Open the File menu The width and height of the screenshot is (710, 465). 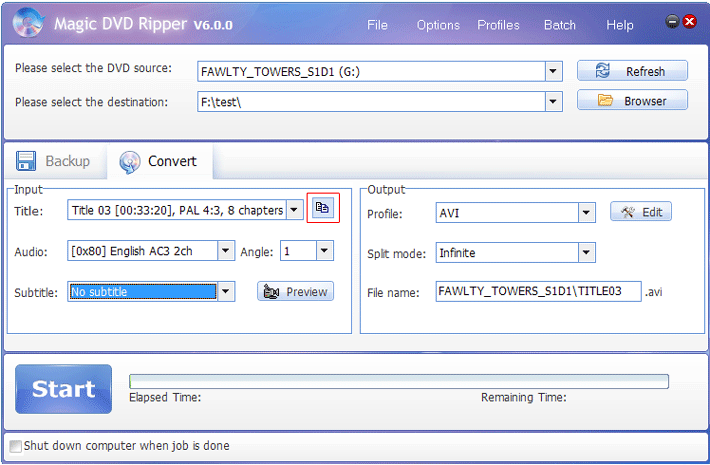(377, 25)
